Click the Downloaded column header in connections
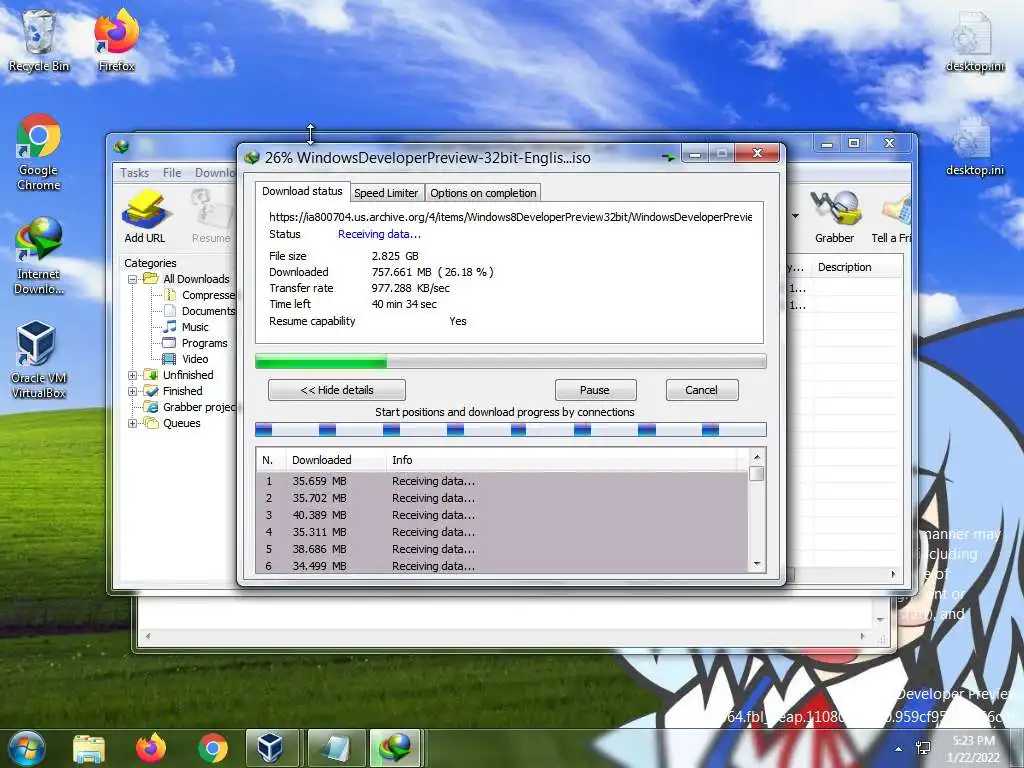The image size is (1024, 768). click(x=336, y=460)
